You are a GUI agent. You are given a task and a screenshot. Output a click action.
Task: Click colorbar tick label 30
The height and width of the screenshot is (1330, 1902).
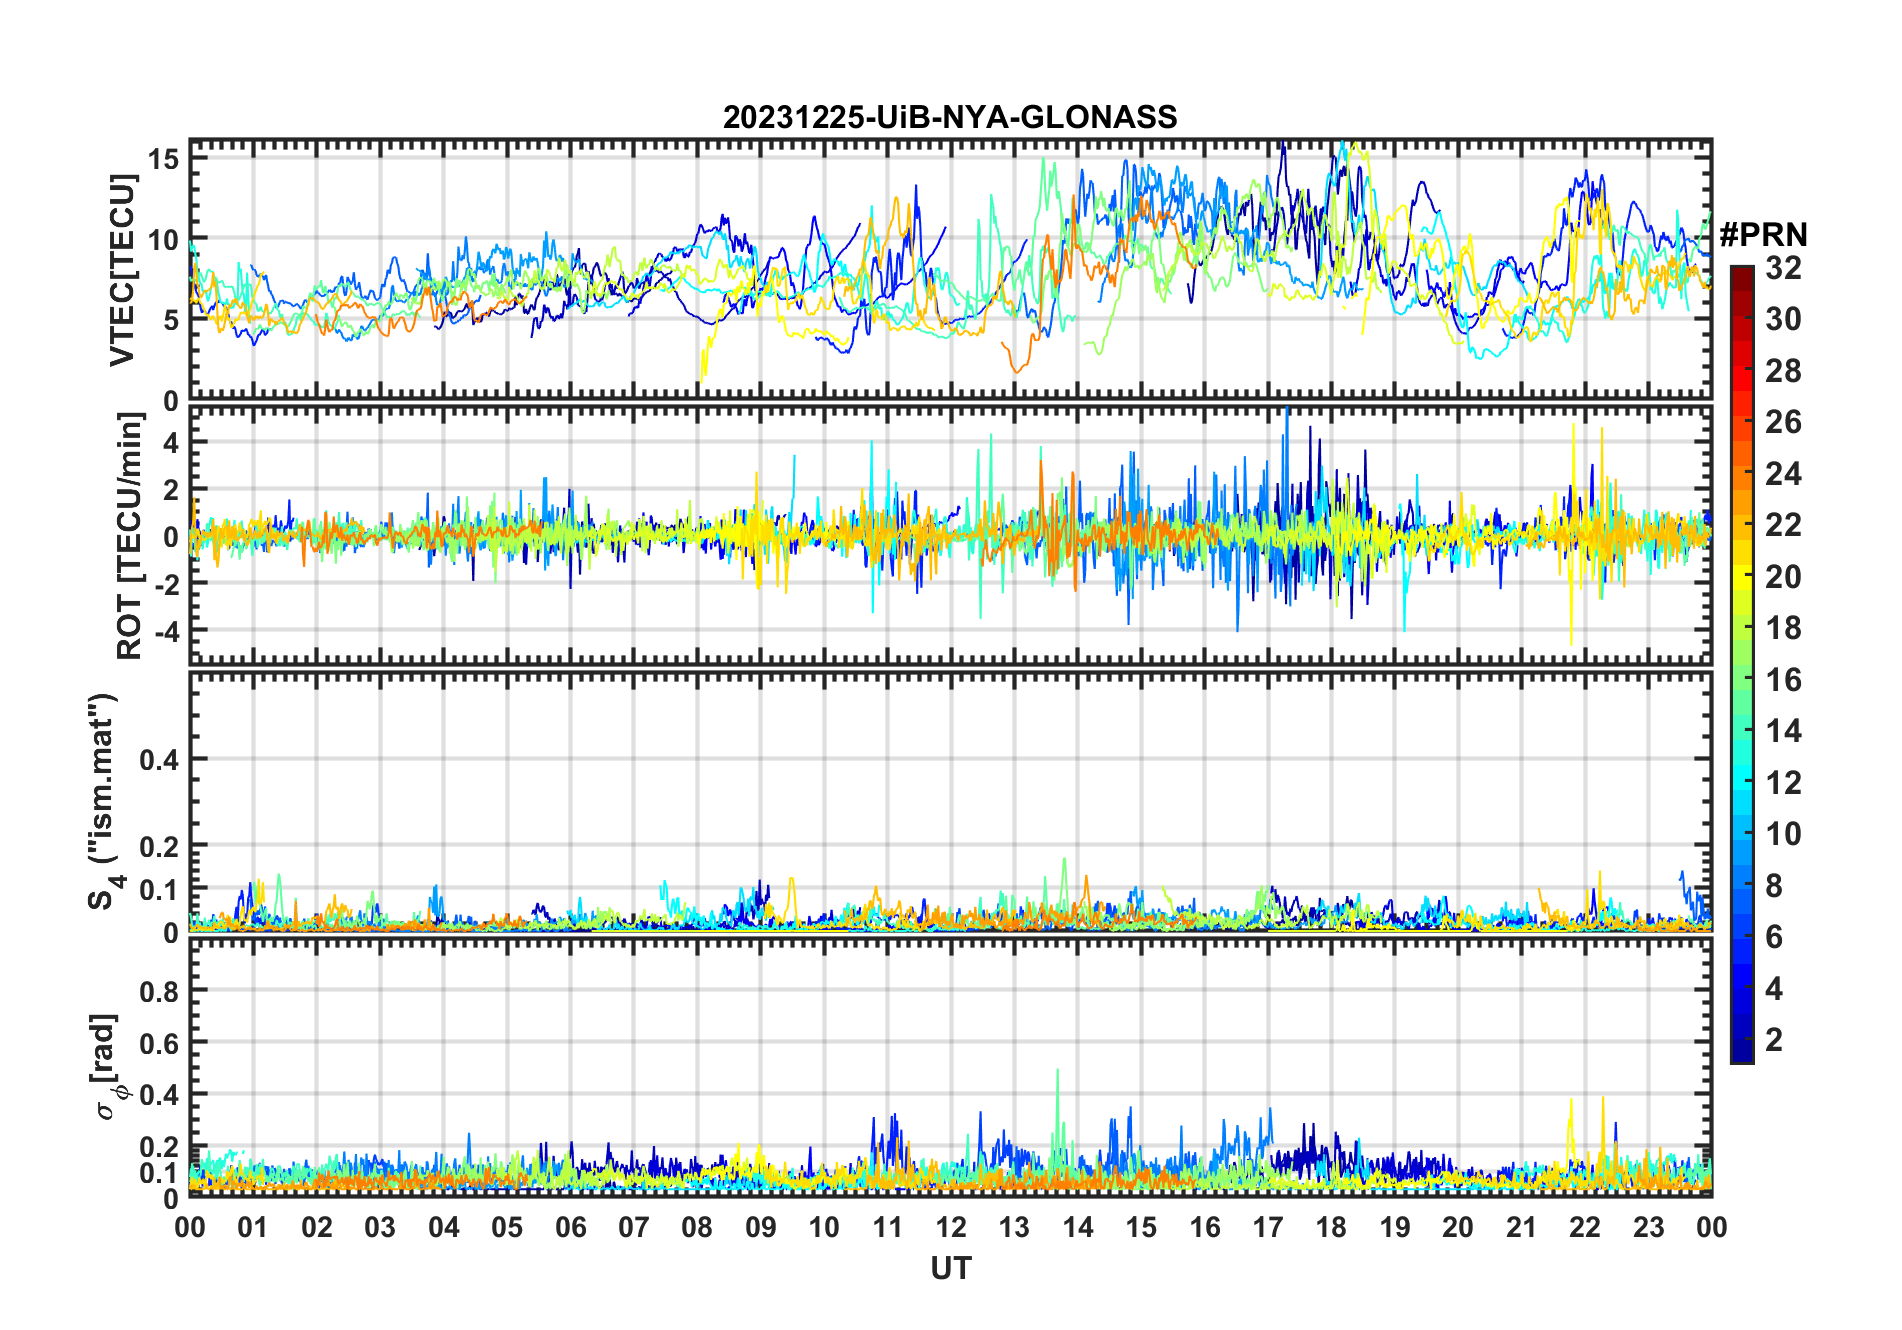coord(1783,320)
